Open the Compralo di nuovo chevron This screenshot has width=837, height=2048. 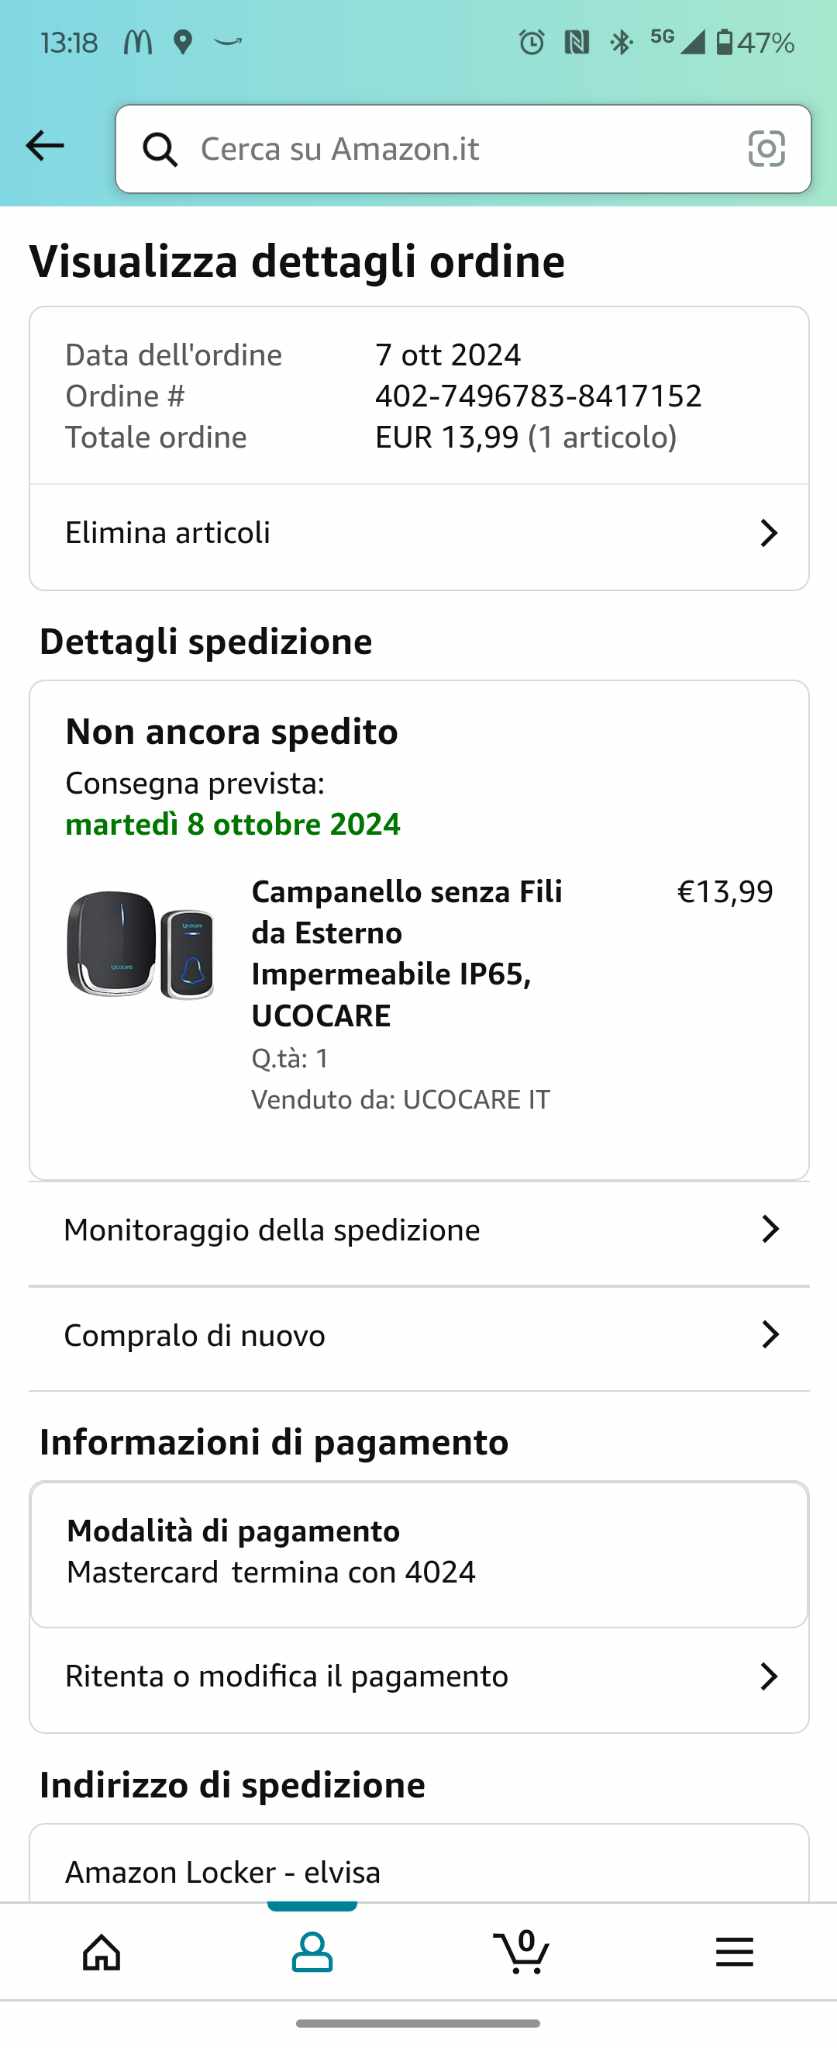(x=769, y=1334)
